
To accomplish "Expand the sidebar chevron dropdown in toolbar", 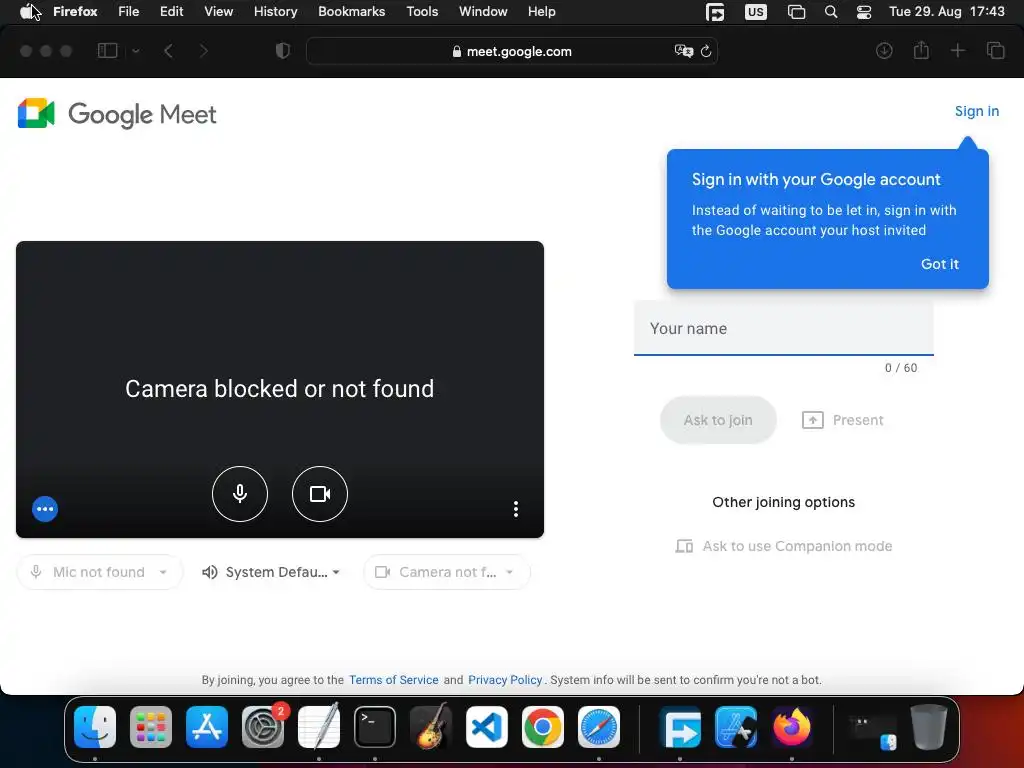I will [x=136, y=51].
